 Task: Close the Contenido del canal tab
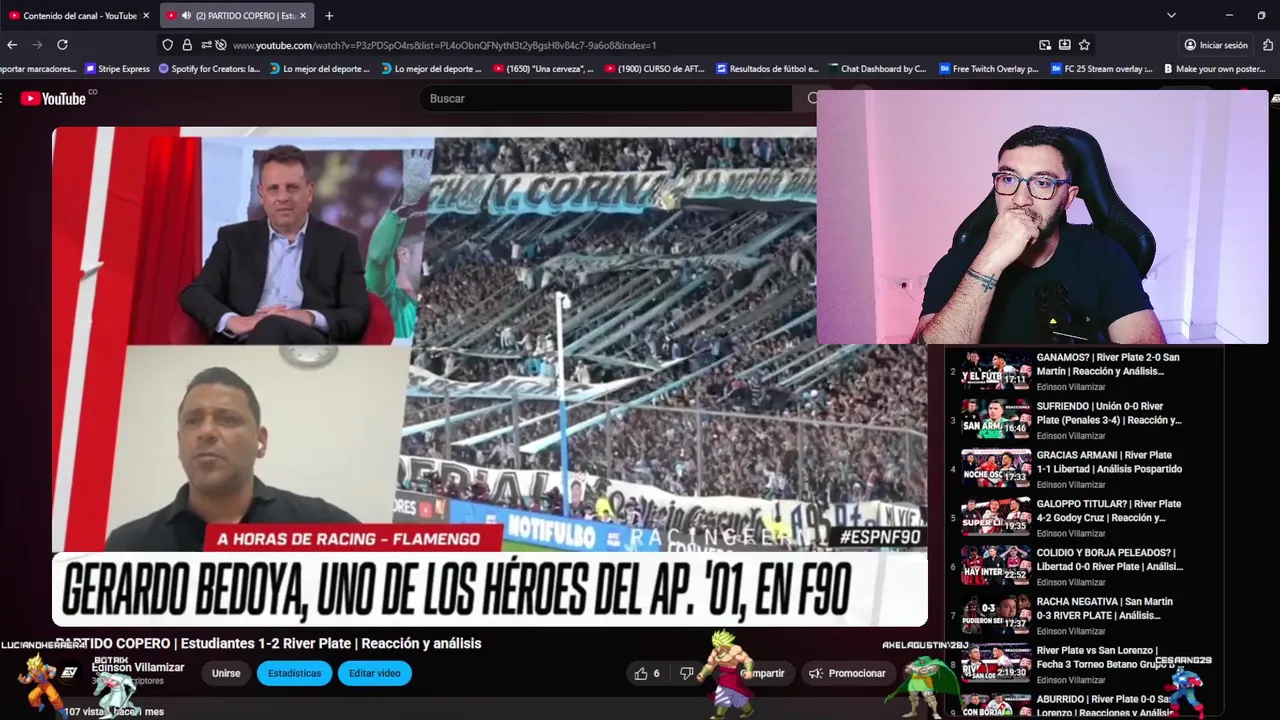pos(146,15)
